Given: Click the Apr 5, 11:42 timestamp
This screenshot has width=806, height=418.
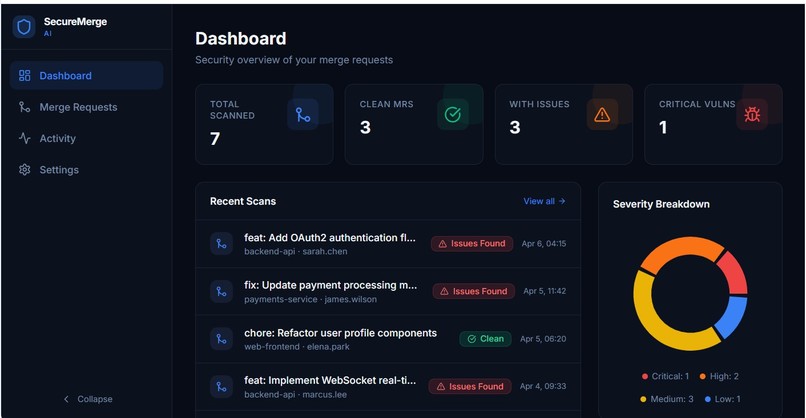Looking at the screenshot, I should [x=545, y=291].
